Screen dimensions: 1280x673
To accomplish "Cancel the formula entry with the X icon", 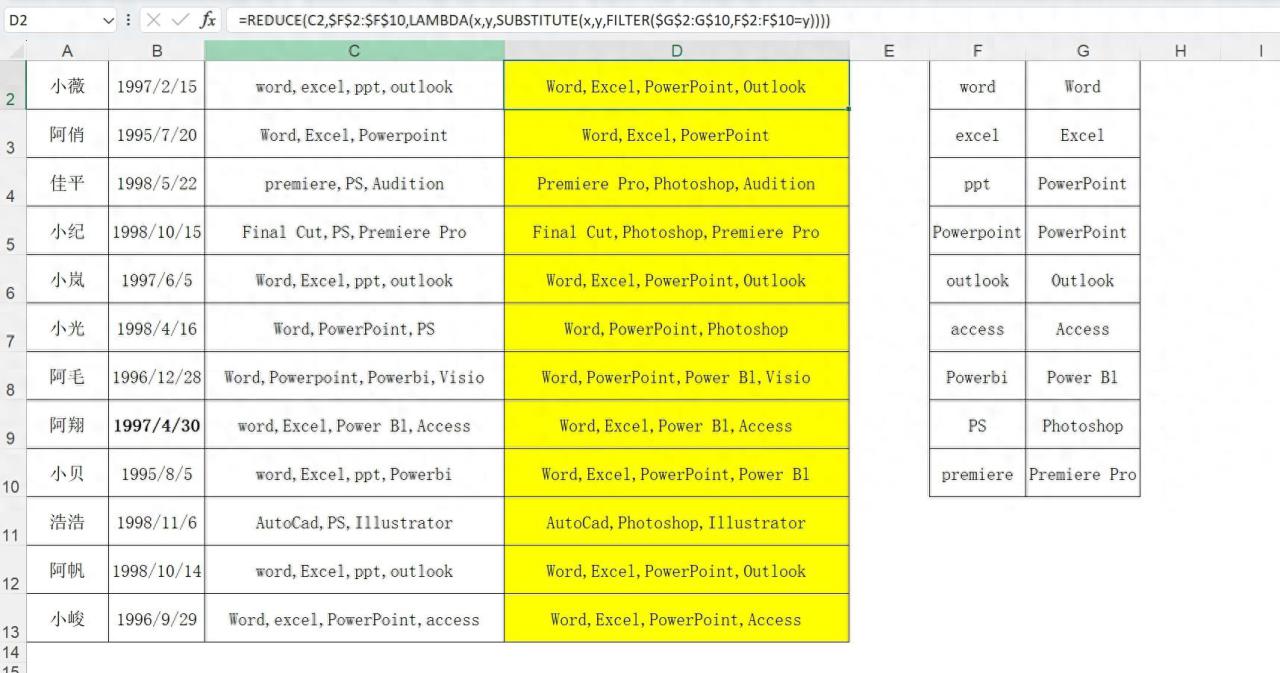I will coord(153,20).
